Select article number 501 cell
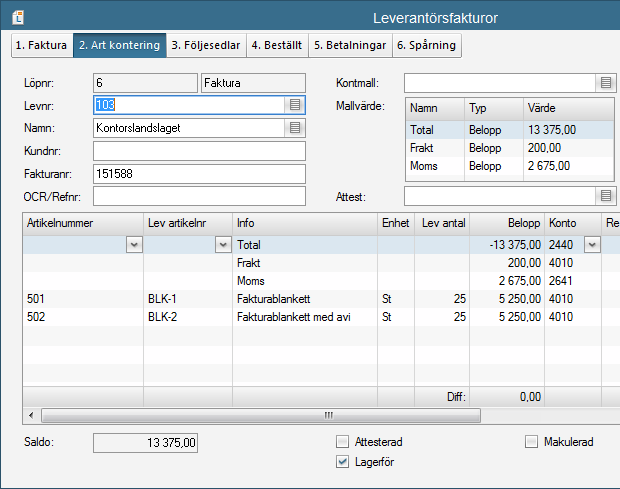Screen dimensions: 620x489 point(83,299)
